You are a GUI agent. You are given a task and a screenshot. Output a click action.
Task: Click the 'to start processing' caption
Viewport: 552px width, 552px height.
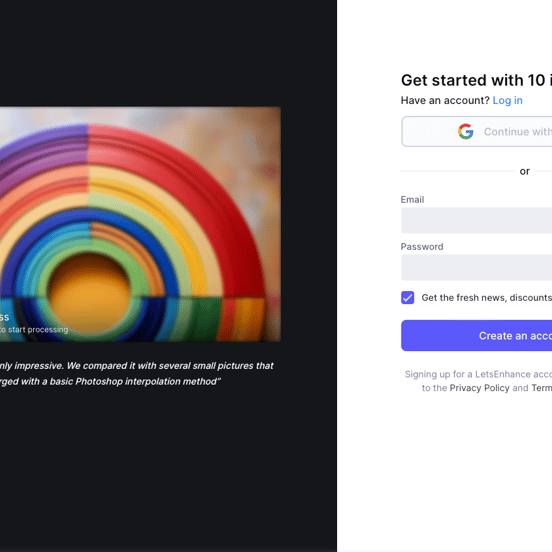point(34,330)
